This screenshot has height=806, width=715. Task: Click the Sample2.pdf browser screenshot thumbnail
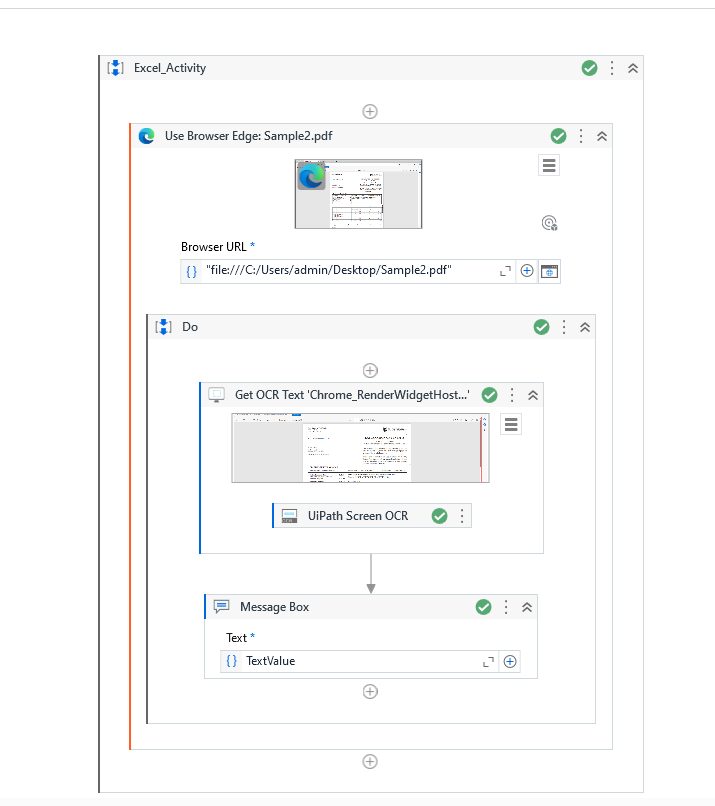358,194
